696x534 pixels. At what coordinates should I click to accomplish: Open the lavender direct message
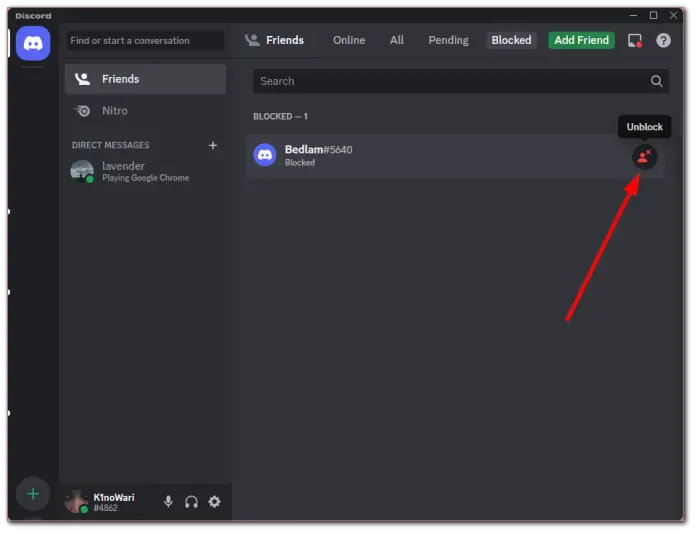click(146, 171)
